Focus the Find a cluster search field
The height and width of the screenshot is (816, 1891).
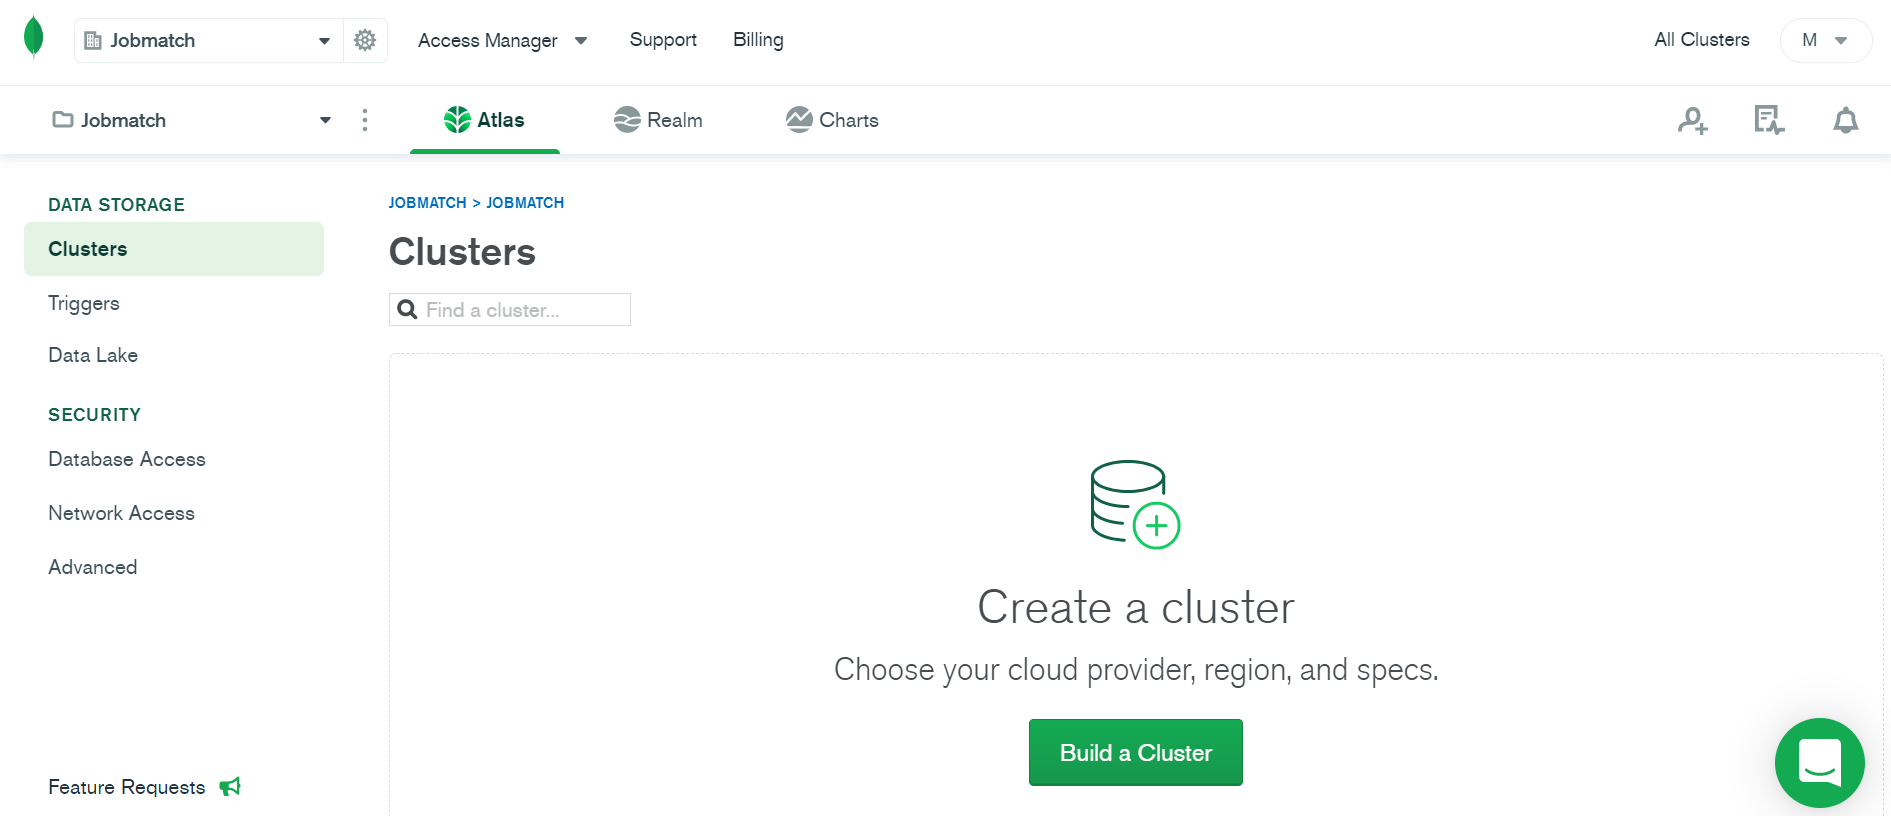point(510,310)
